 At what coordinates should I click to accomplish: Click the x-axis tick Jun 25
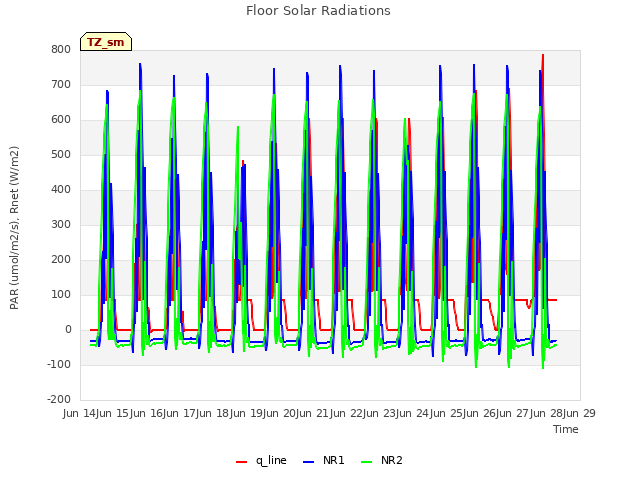(448, 413)
